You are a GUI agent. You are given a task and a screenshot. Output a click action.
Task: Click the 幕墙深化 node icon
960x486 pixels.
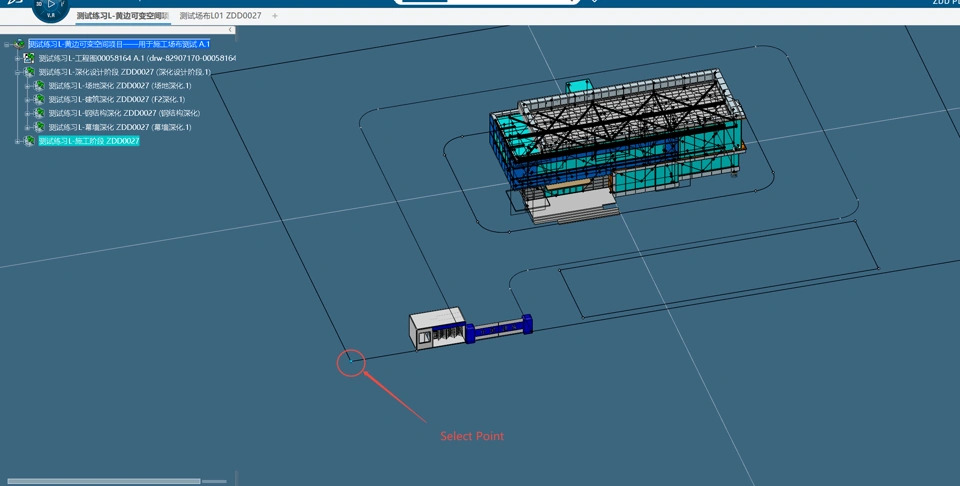point(40,127)
